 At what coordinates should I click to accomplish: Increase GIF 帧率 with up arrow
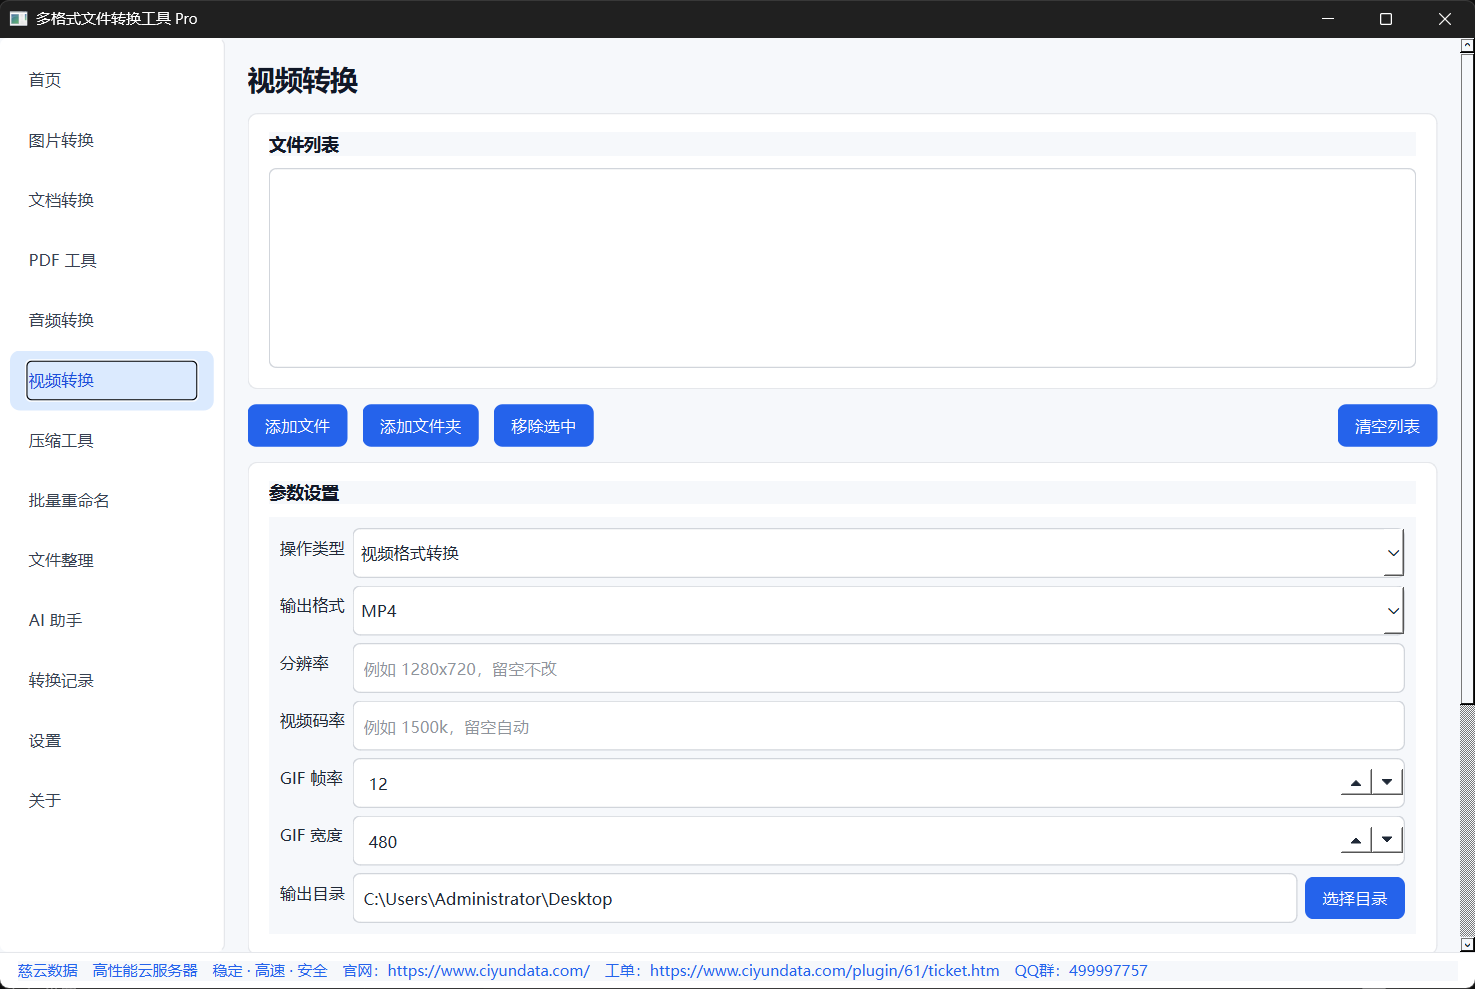click(x=1355, y=783)
